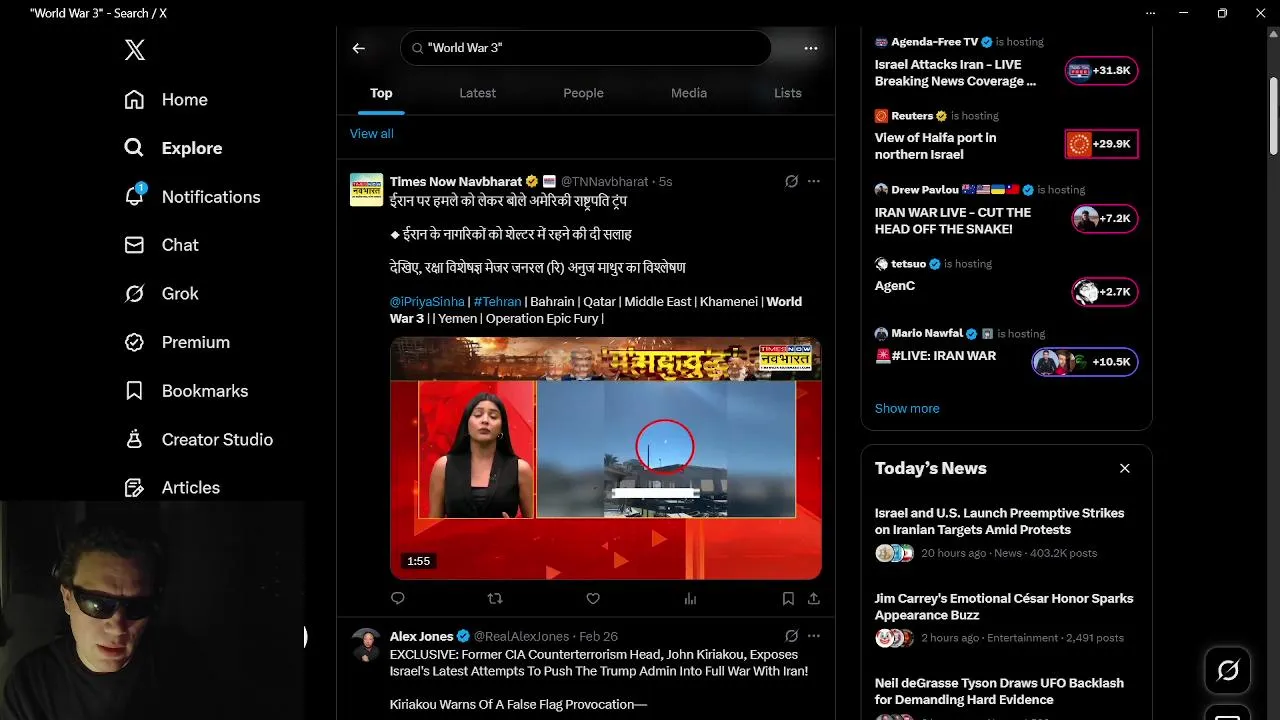Open the #Tehran hashtag
This screenshot has height=720, width=1280.
[x=497, y=301]
